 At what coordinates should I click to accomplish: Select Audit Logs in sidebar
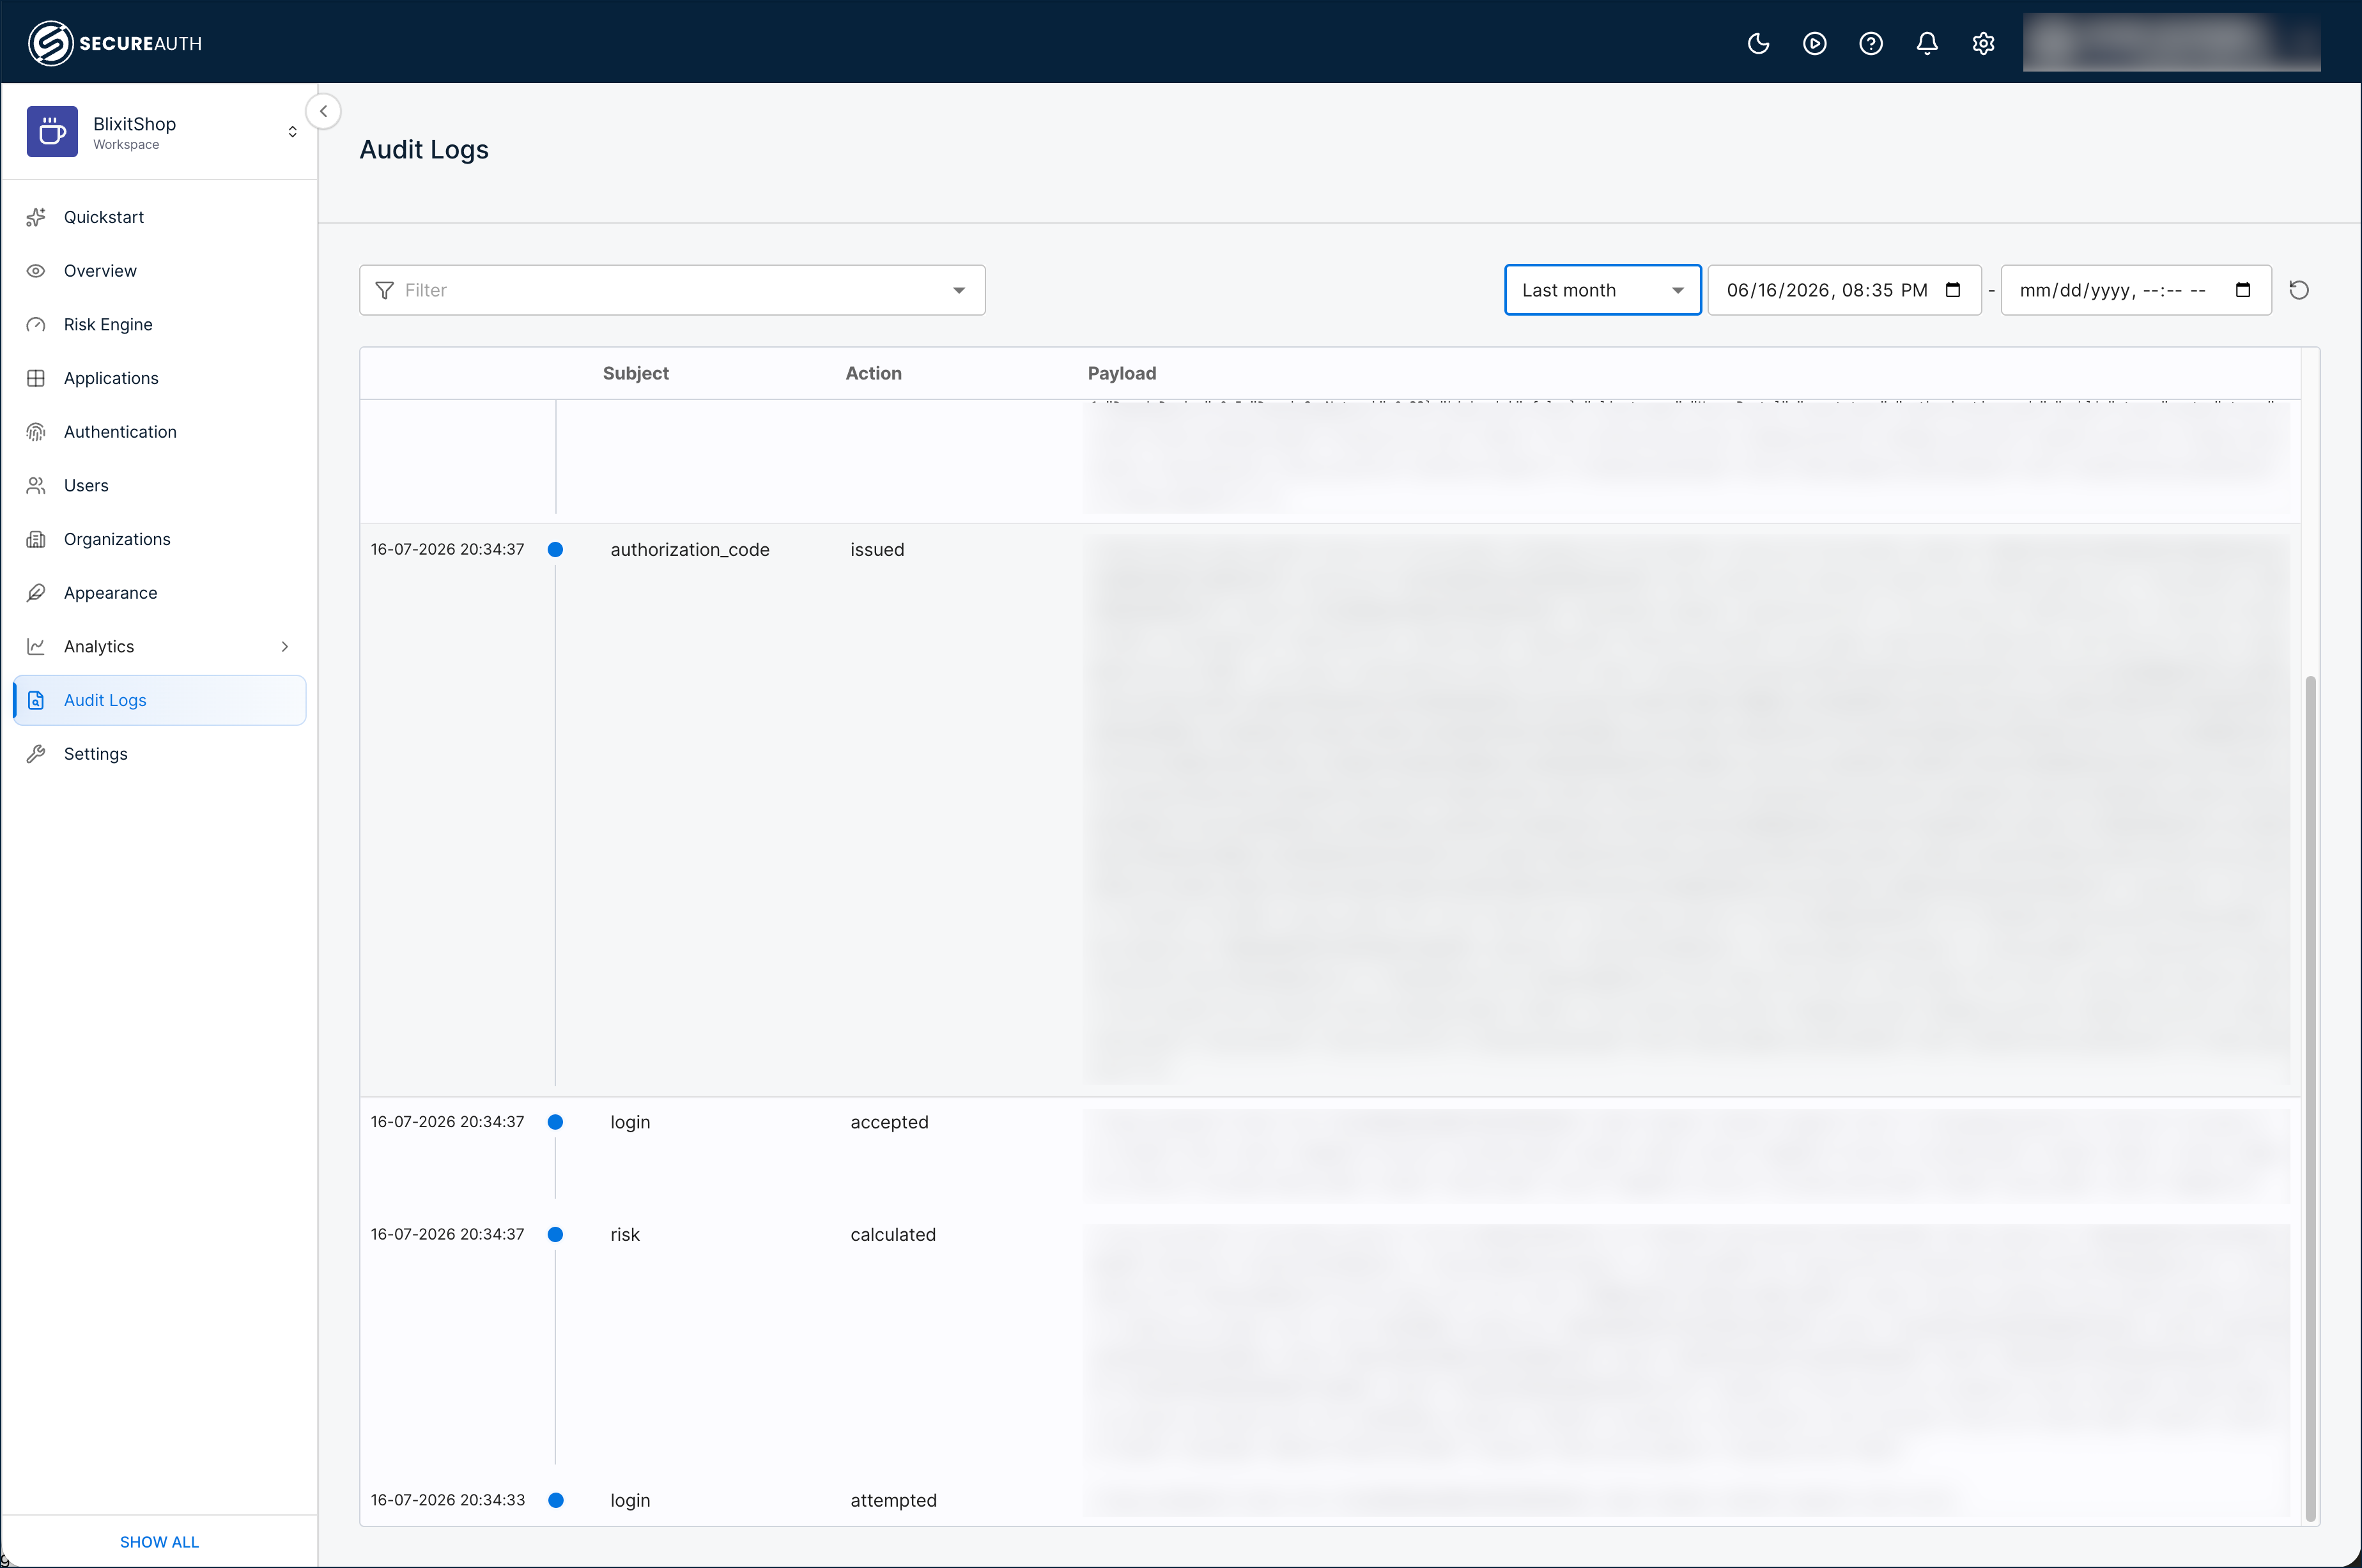(160, 700)
